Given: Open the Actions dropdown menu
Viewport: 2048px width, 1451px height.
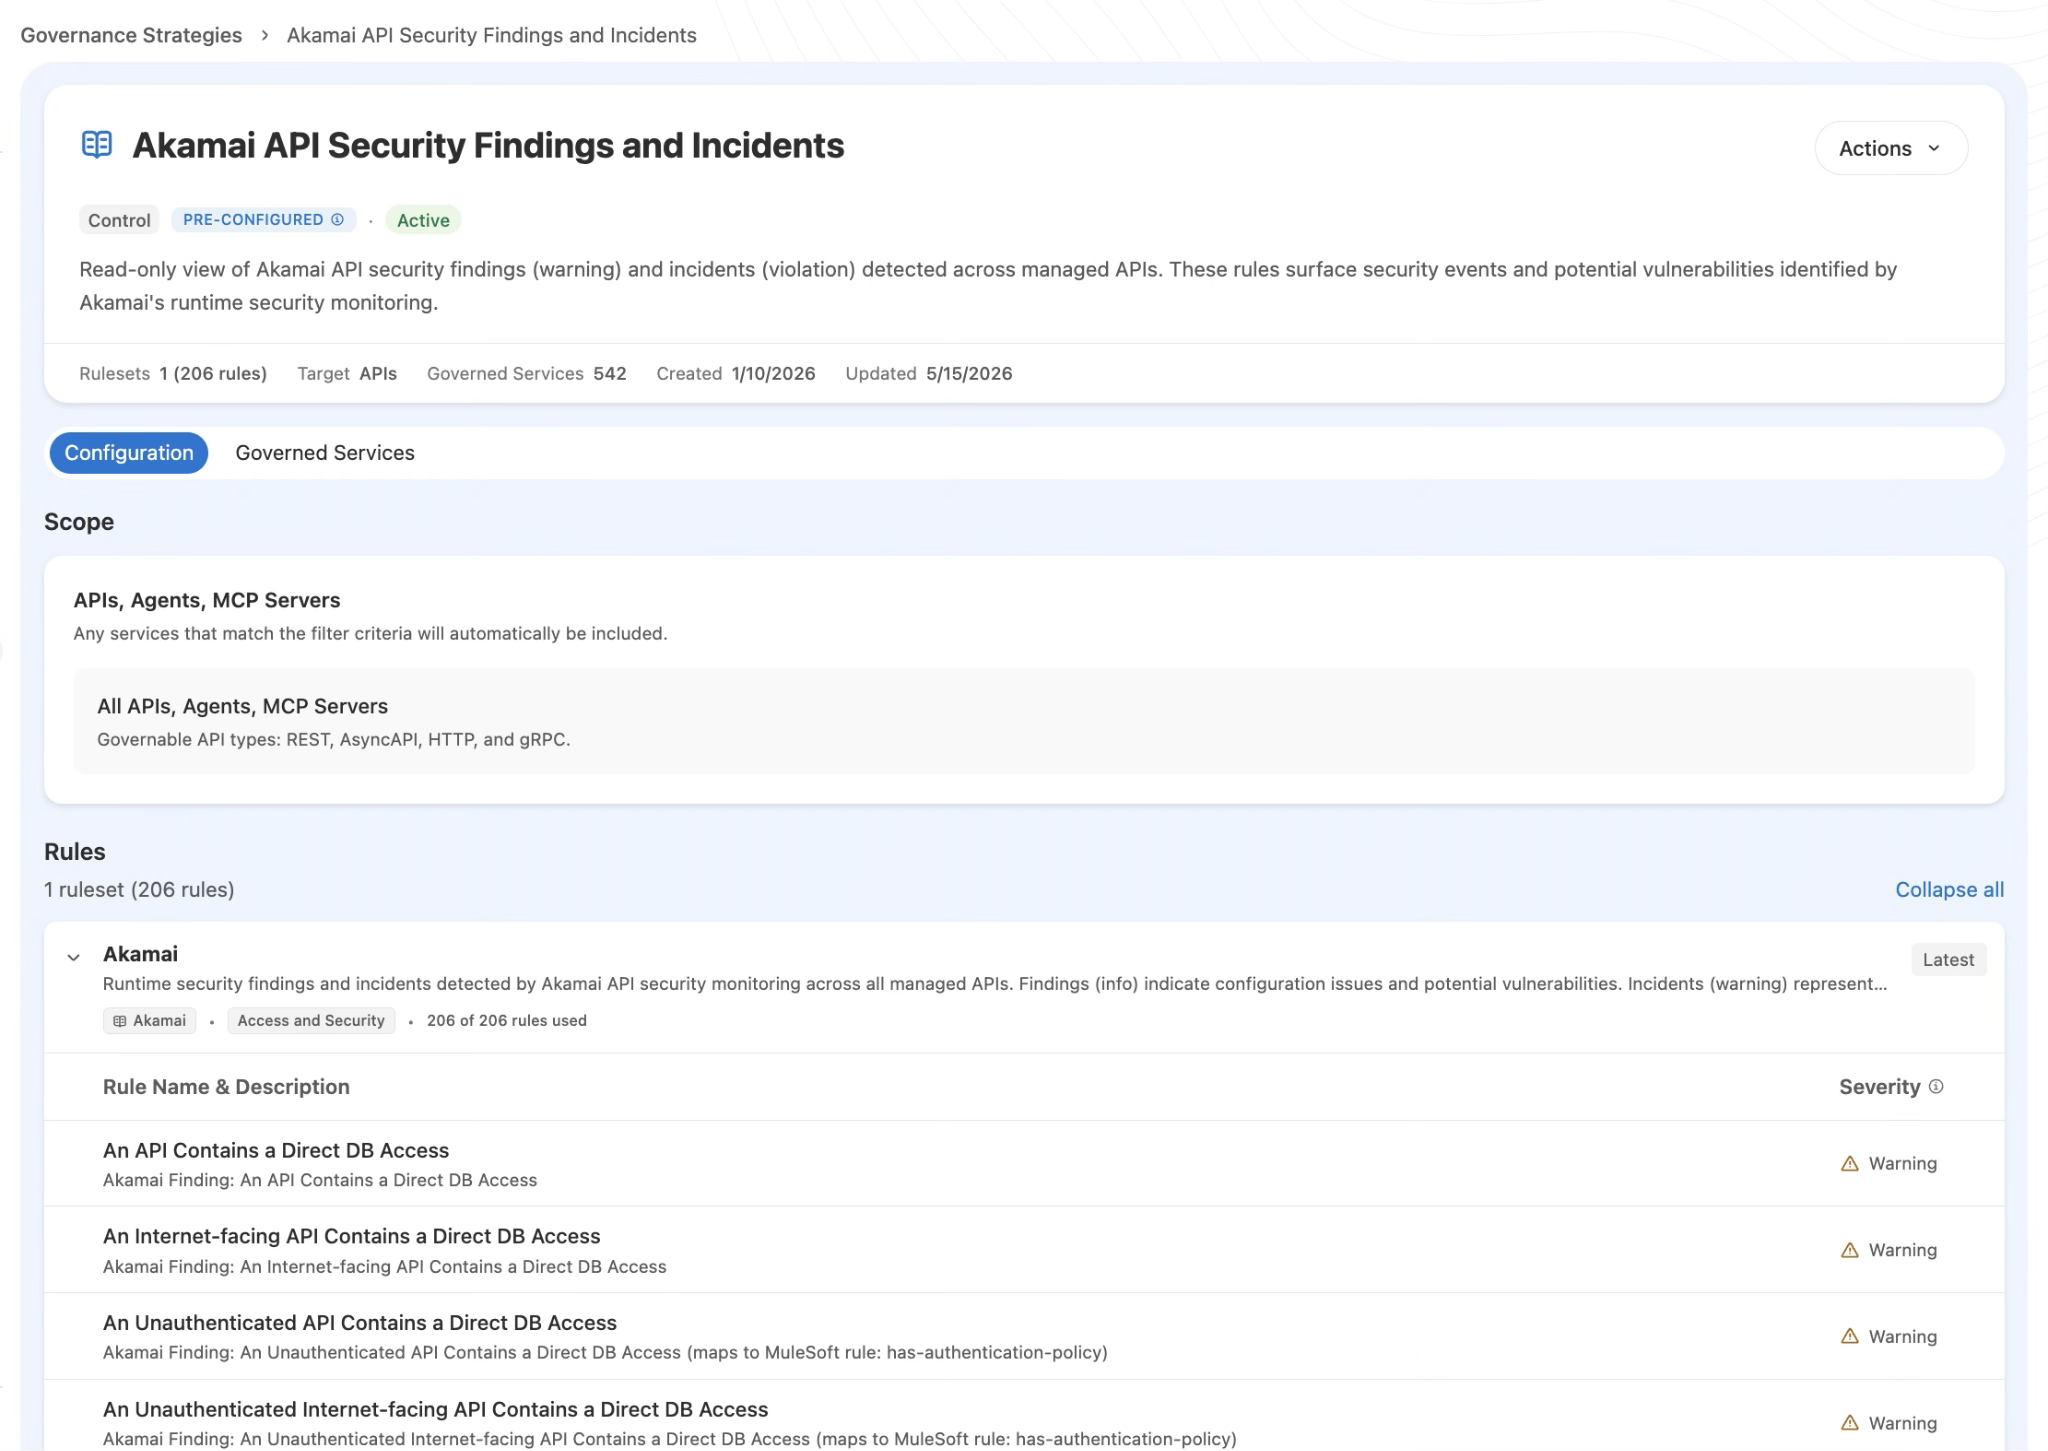Looking at the screenshot, I should (x=1891, y=148).
